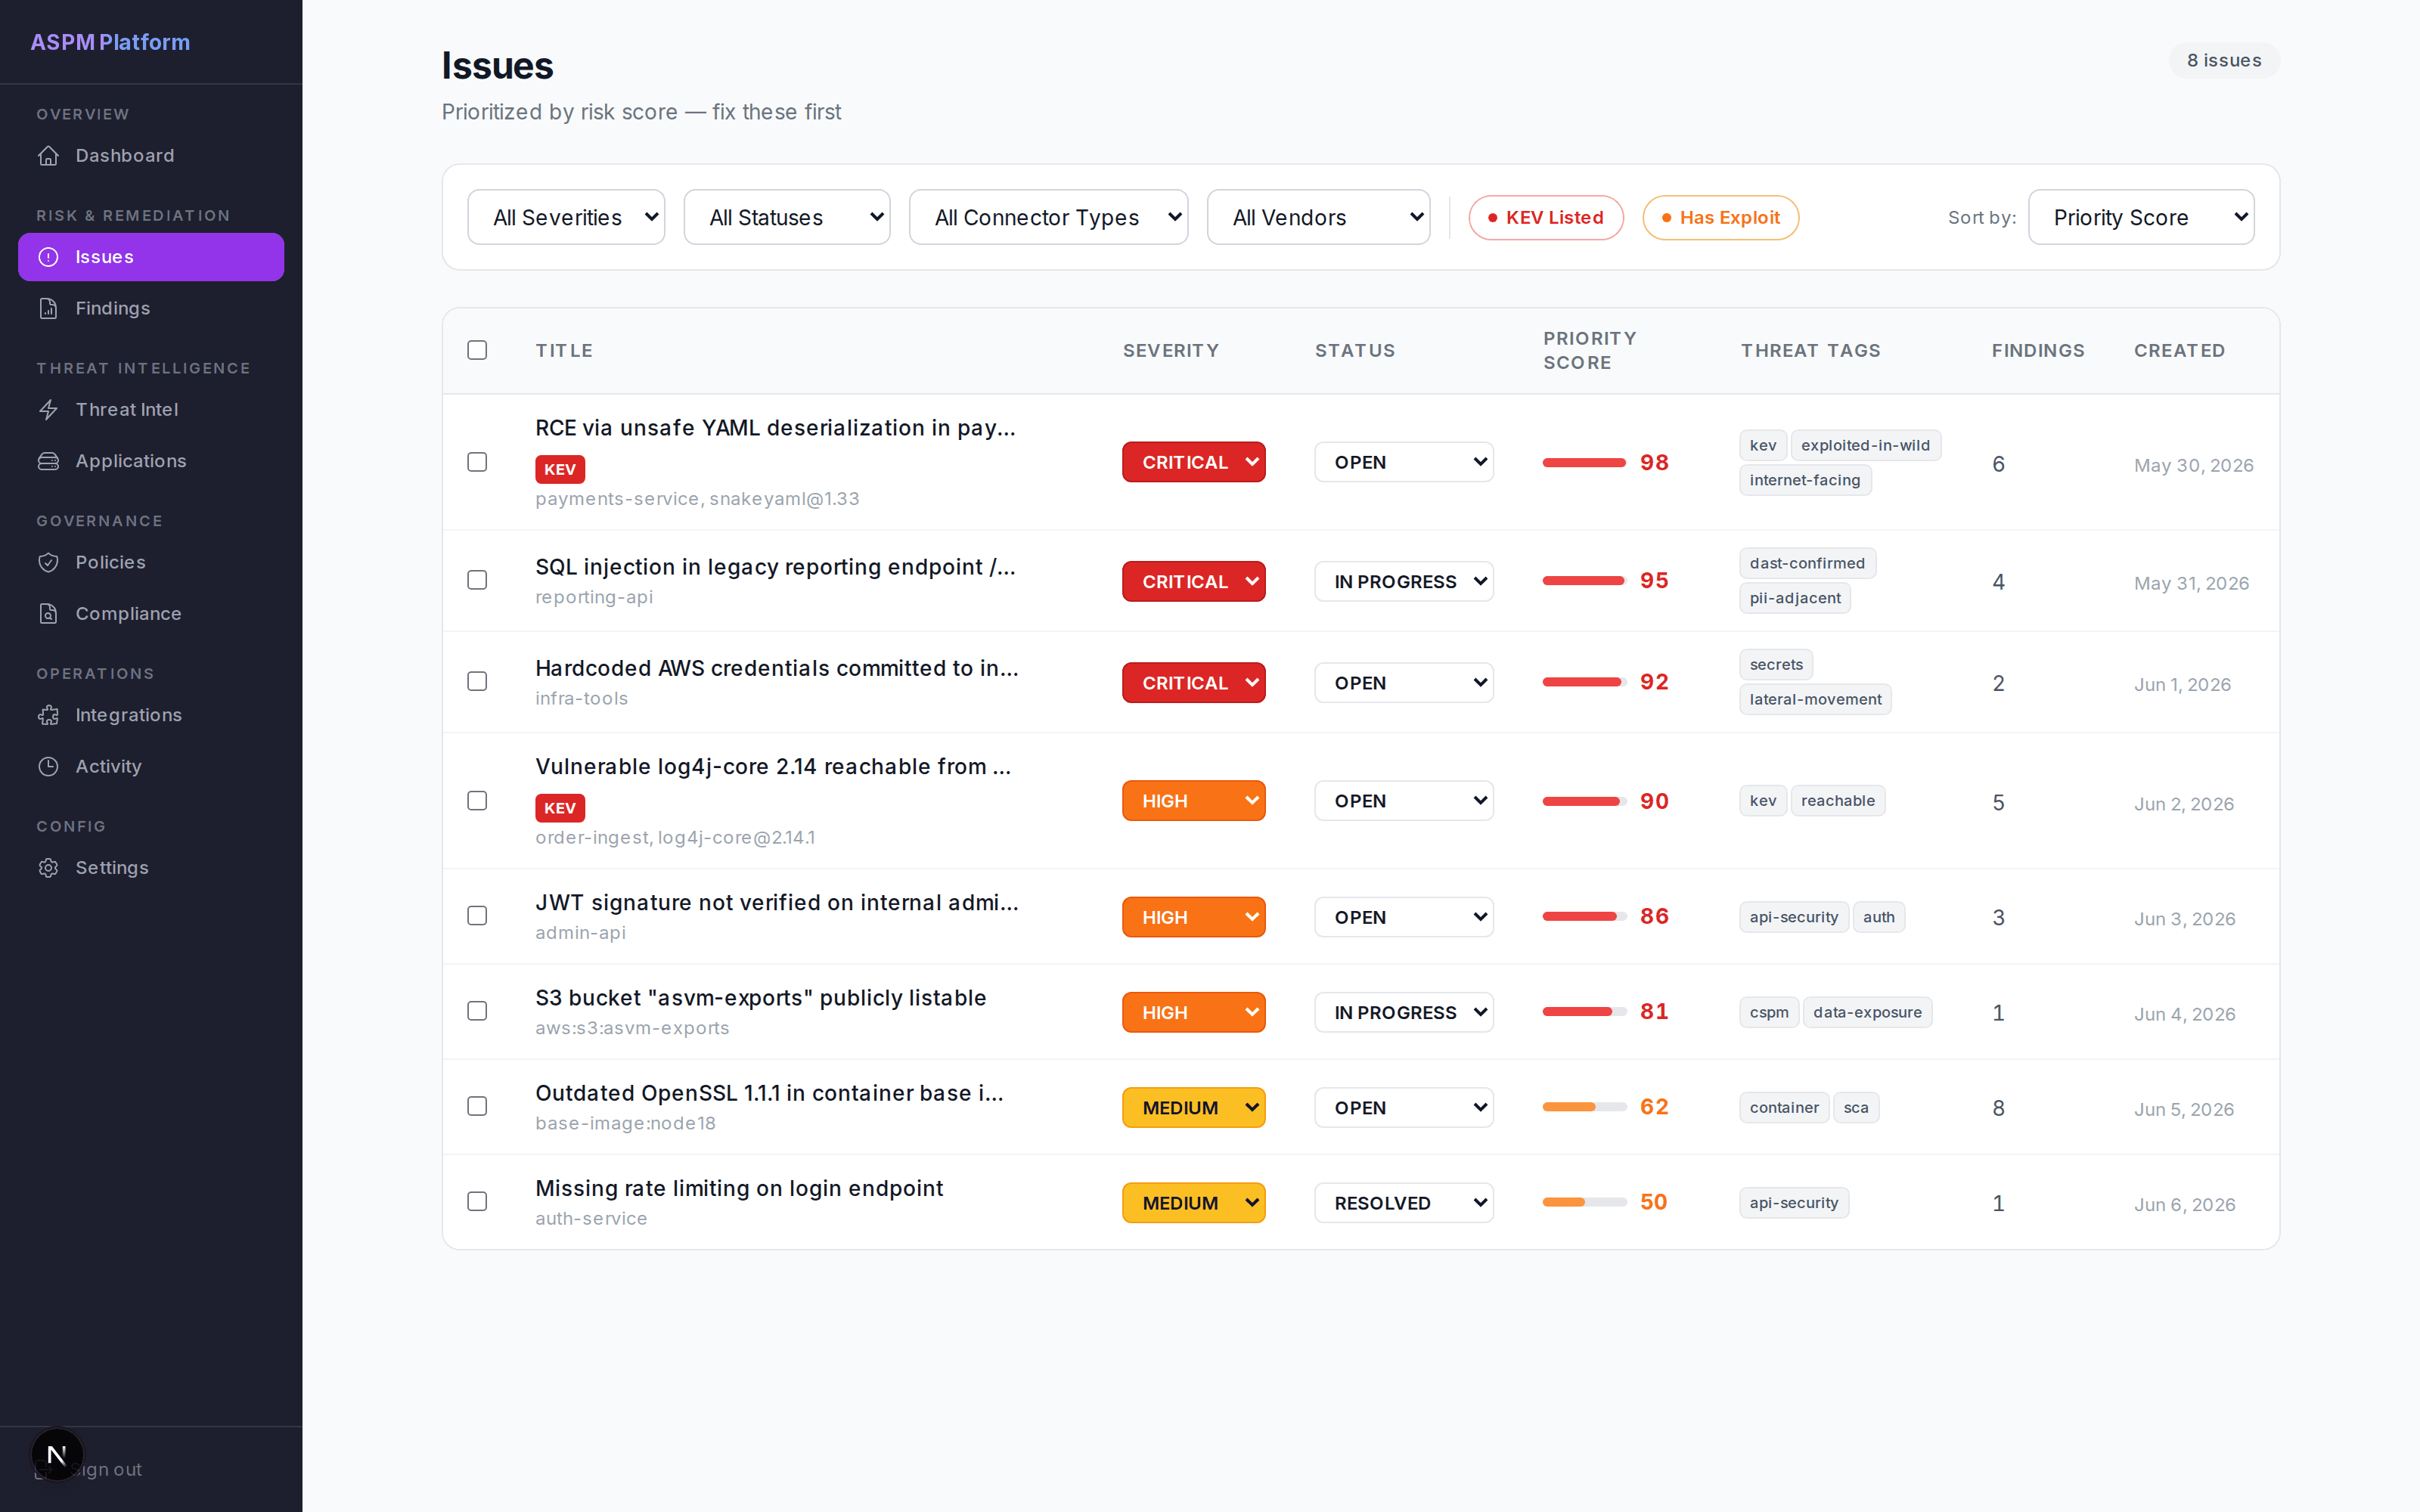Click the Integrations puzzle icon
The width and height of the screenshot is (2420, 1512).
point(48,715)
